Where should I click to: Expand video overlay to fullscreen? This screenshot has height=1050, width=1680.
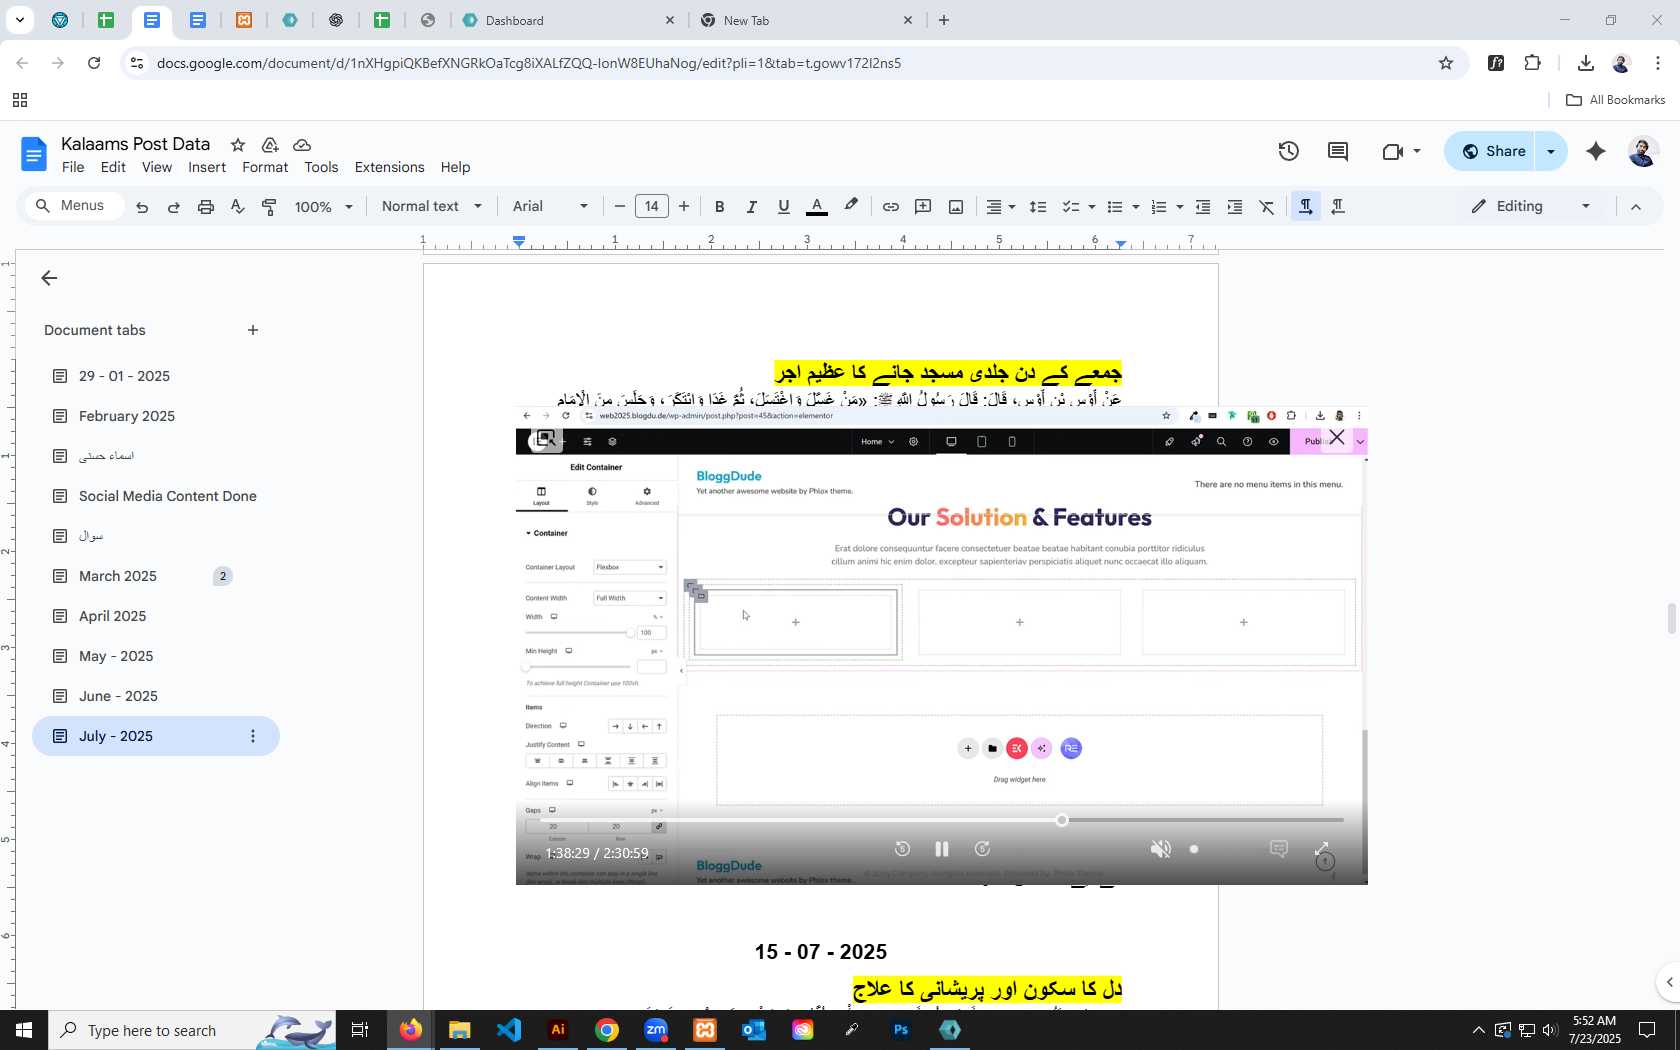[1322, 849]
